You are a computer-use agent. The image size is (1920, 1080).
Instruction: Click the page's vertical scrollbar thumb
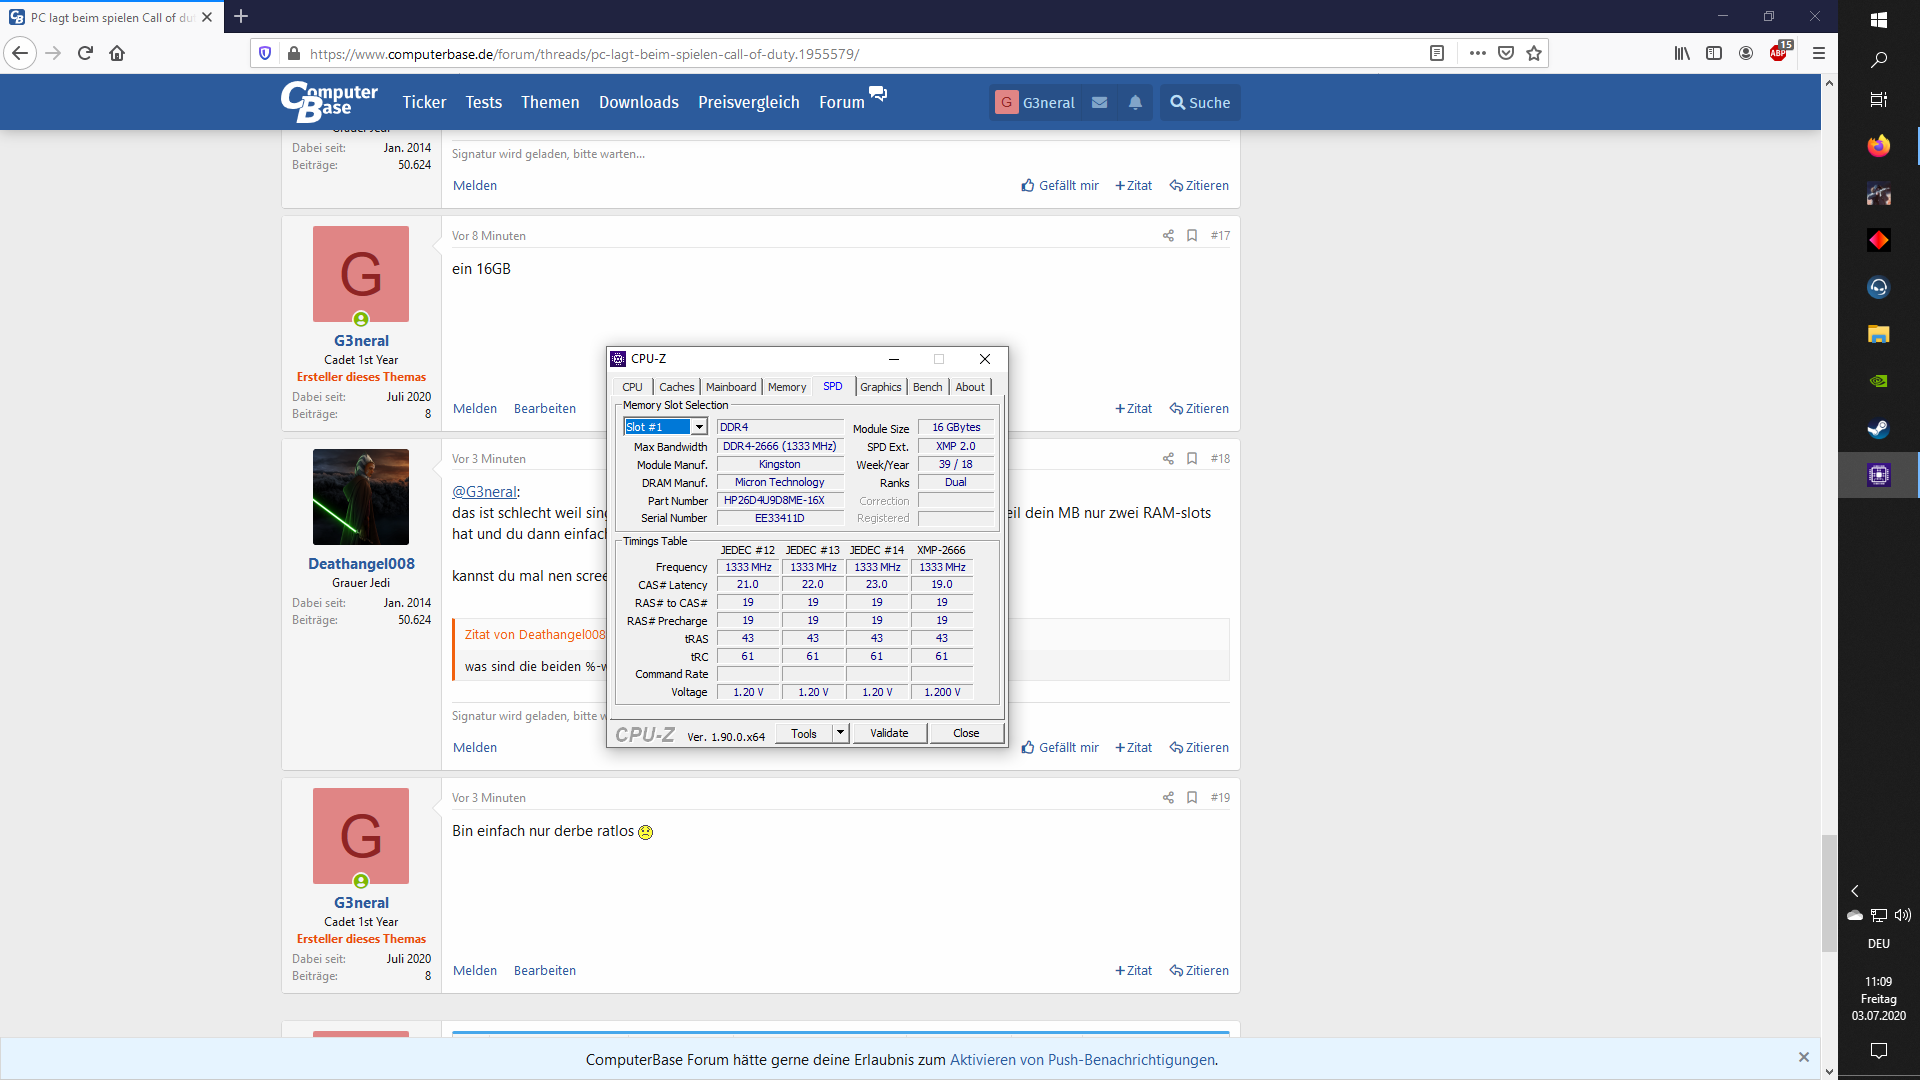1829,892
